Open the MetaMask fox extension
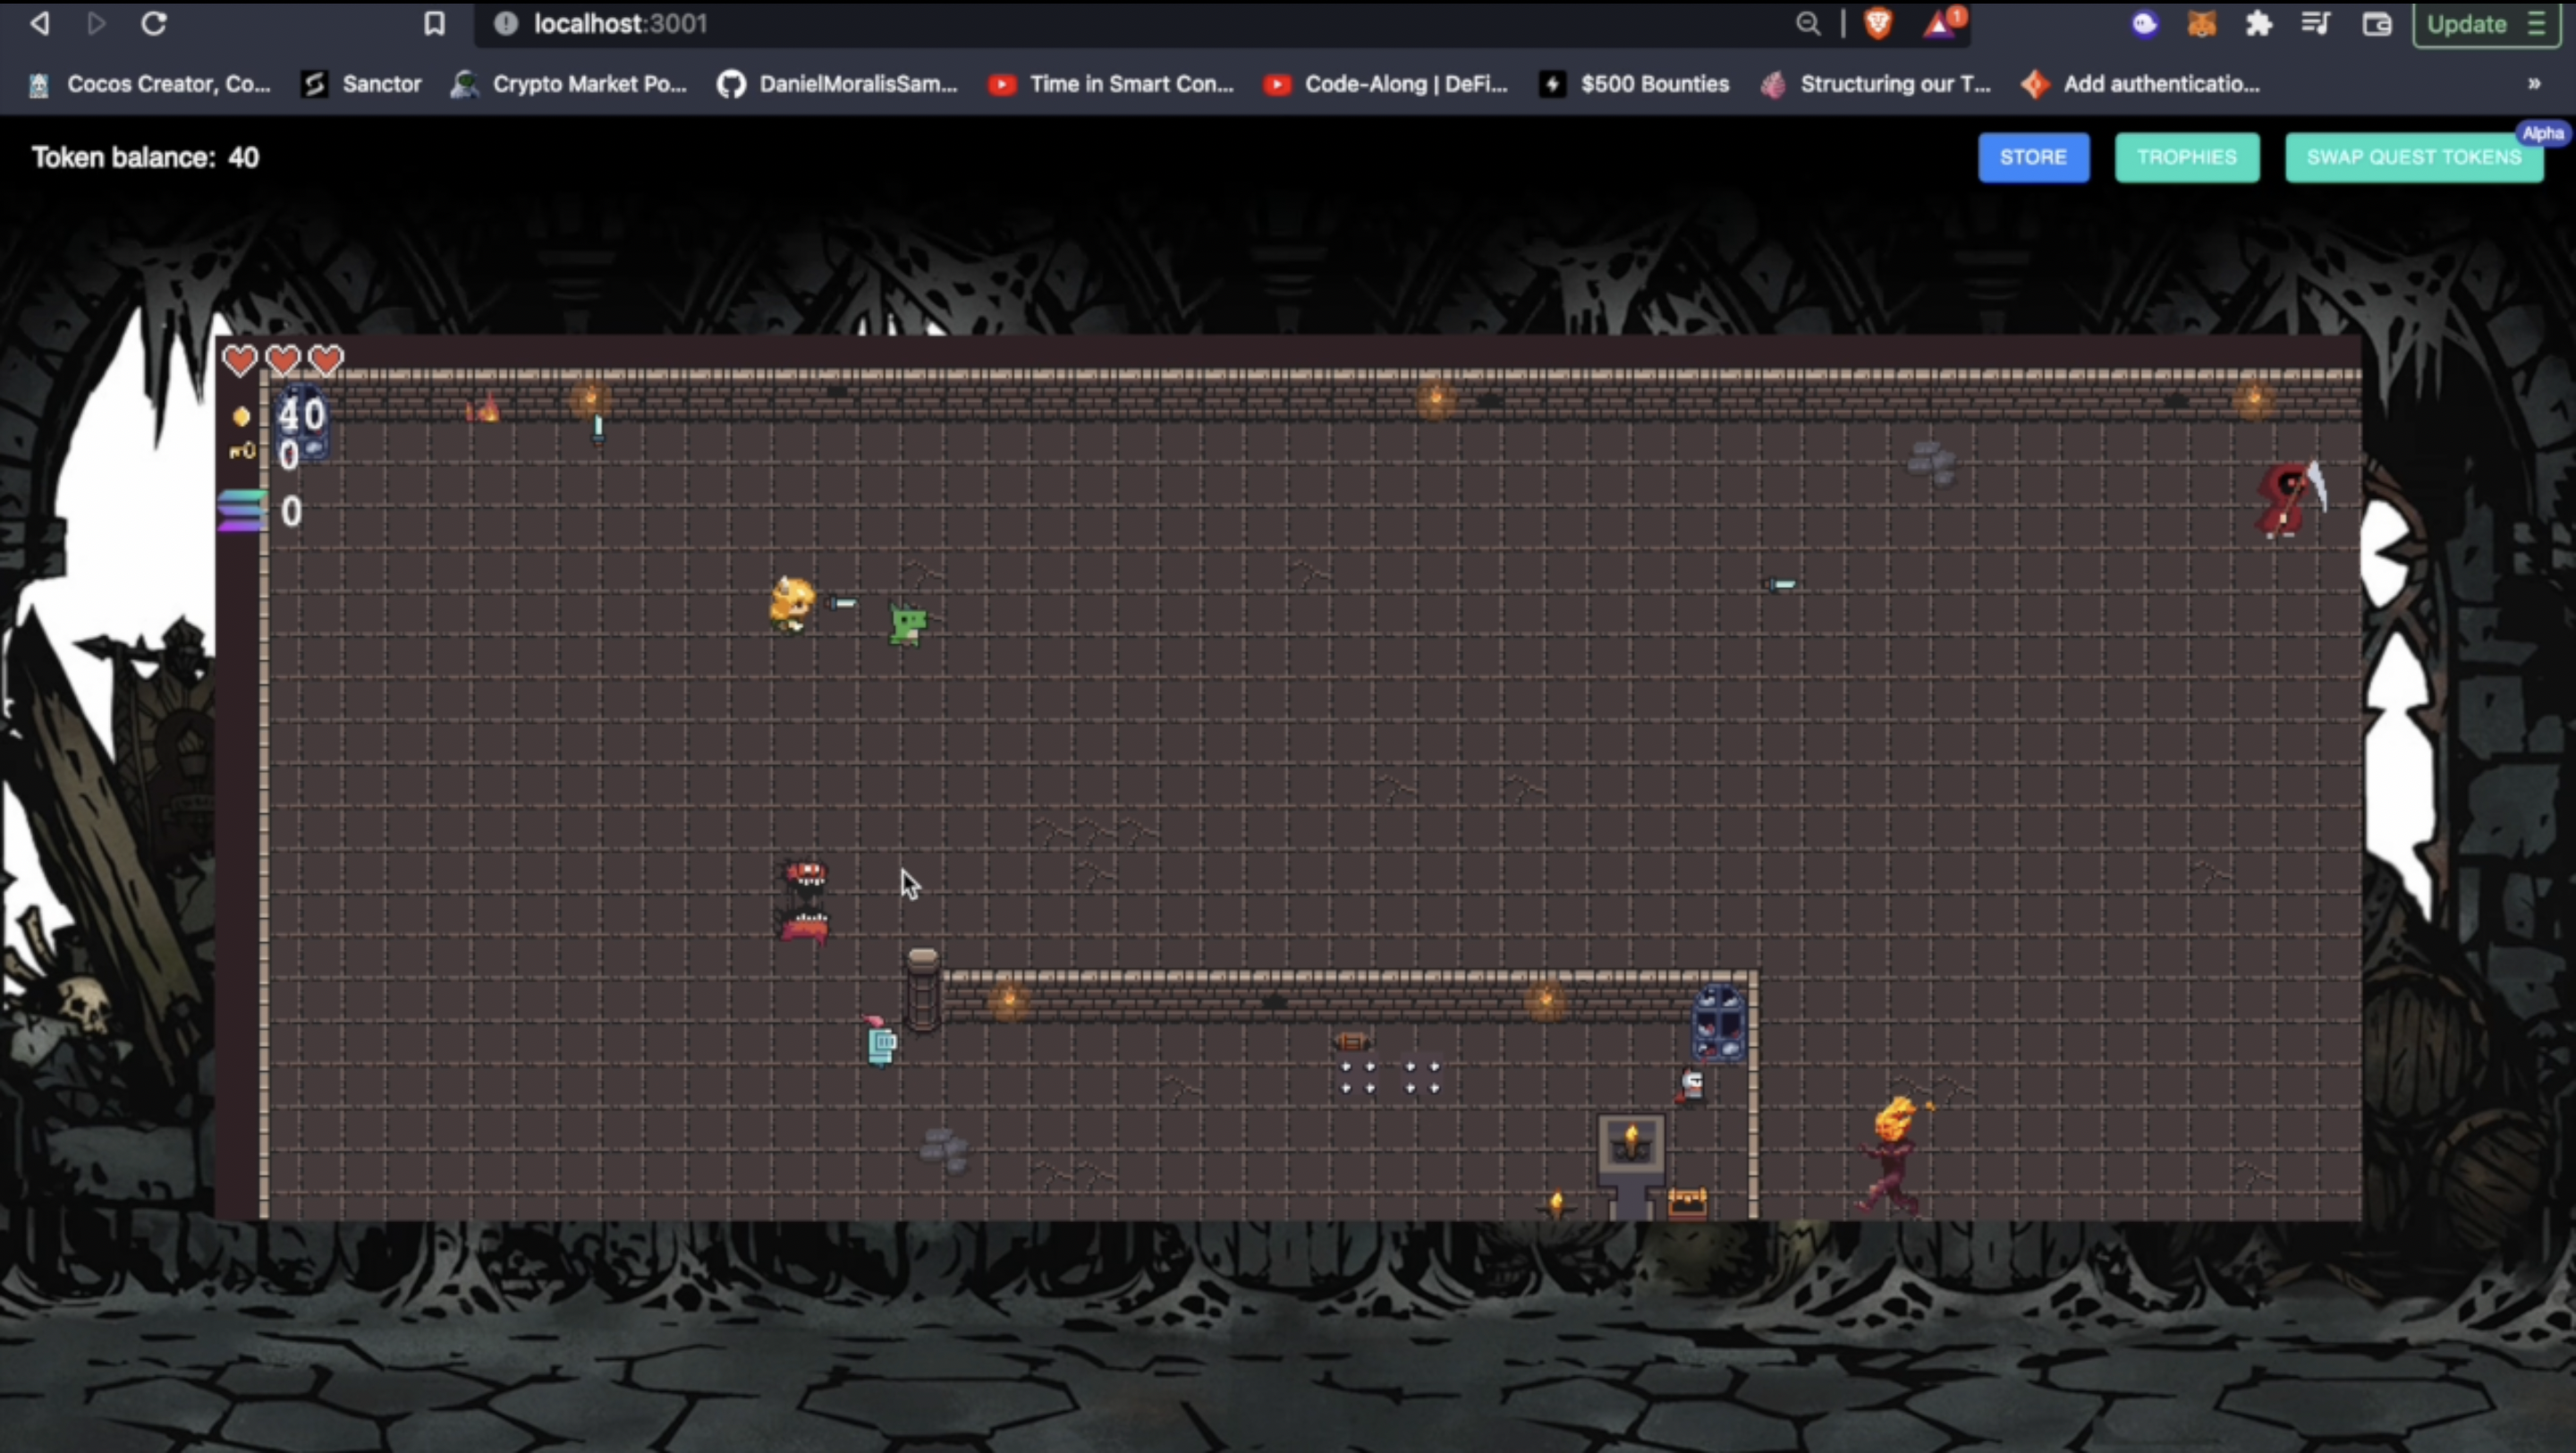The height and width of the screenshot is (1453, 2576). [2201, 23]
